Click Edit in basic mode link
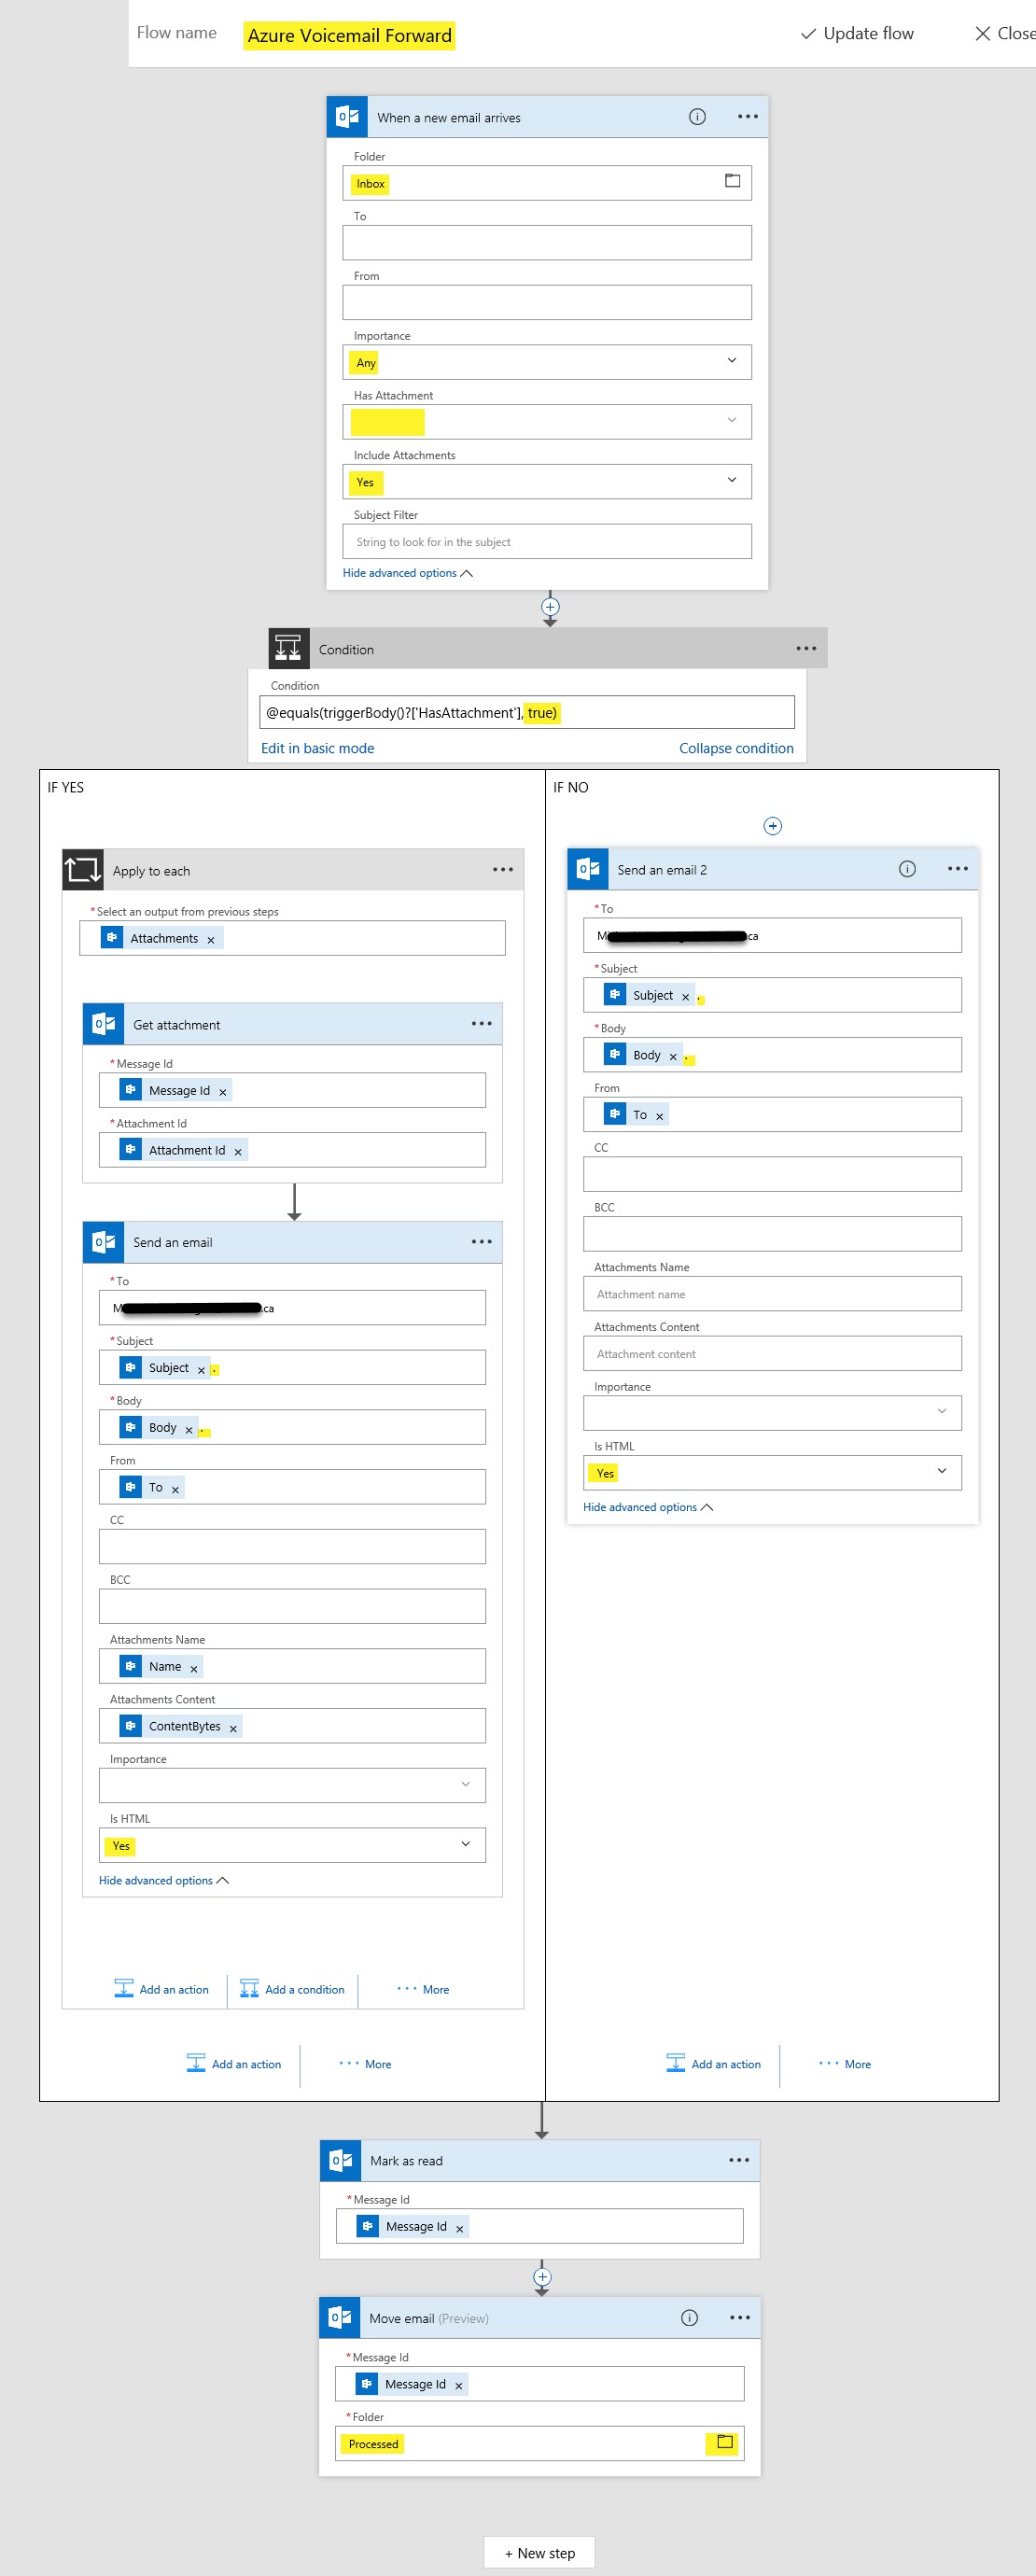The image size is (1036, 2576). click(317, 748)
